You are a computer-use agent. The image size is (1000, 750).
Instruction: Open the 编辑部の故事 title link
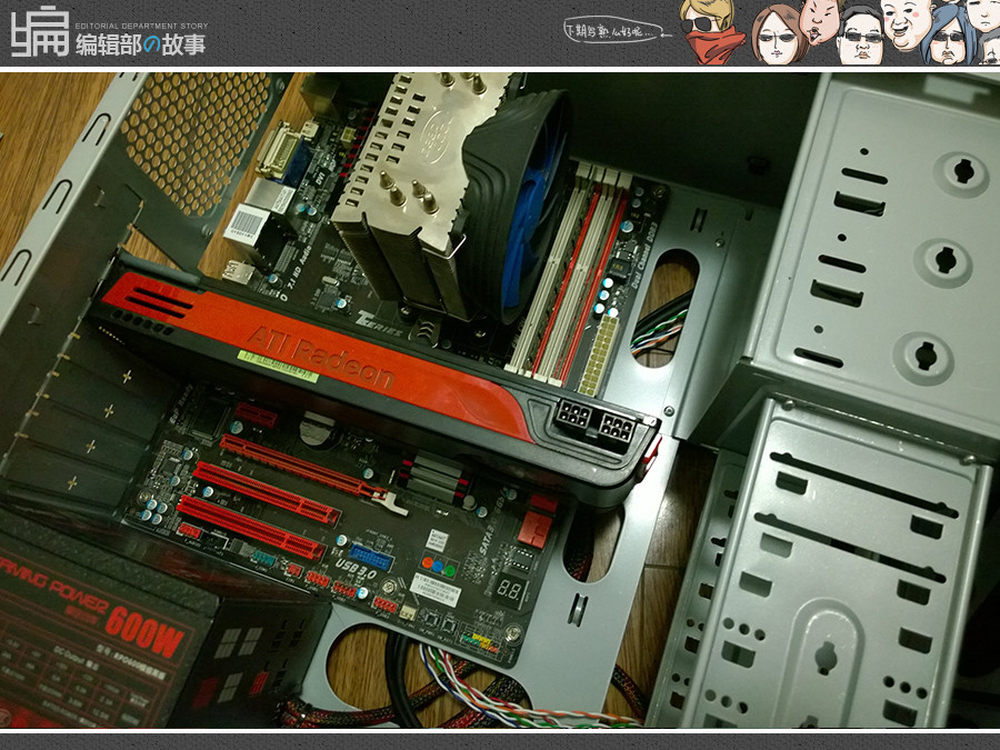click(140, 43)
